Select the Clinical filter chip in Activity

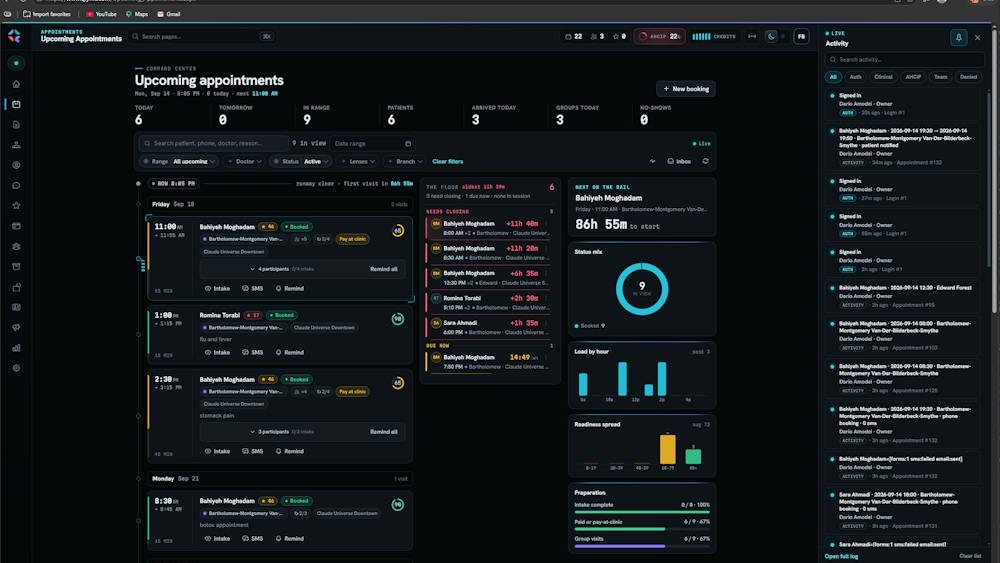(883, 77)
